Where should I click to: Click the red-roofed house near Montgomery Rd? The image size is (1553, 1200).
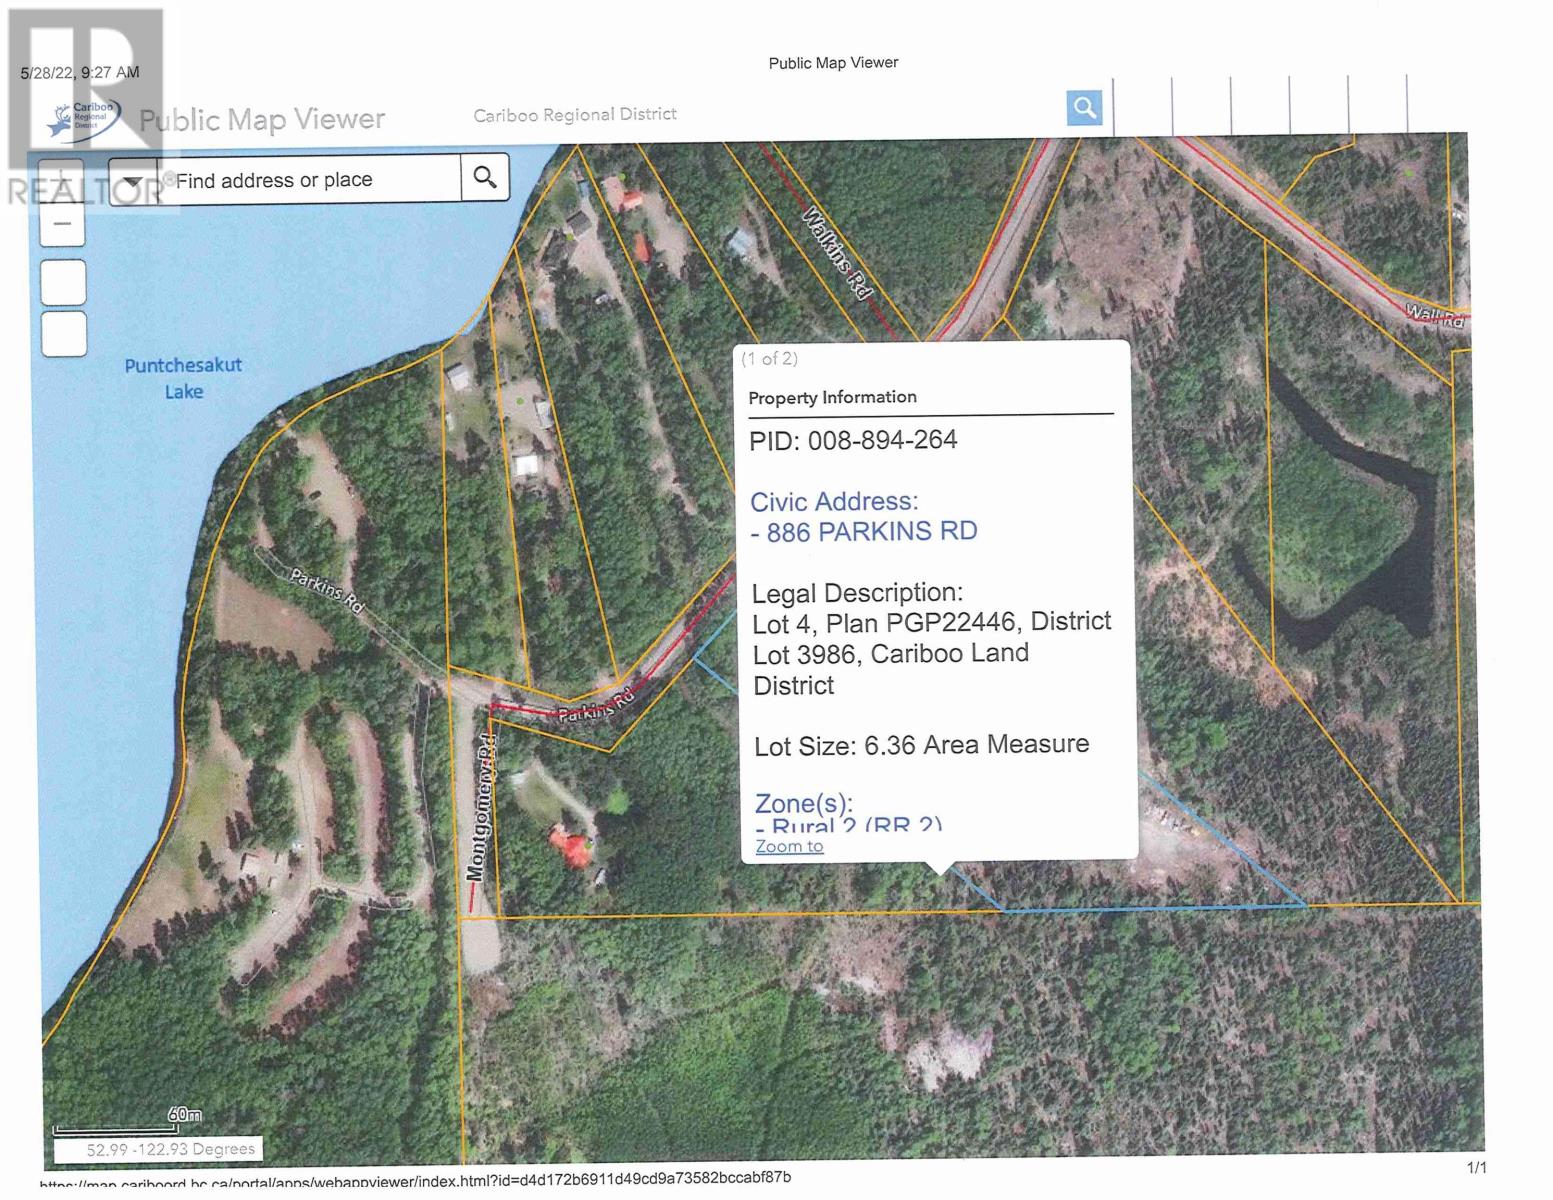click(x=568, y=846)
